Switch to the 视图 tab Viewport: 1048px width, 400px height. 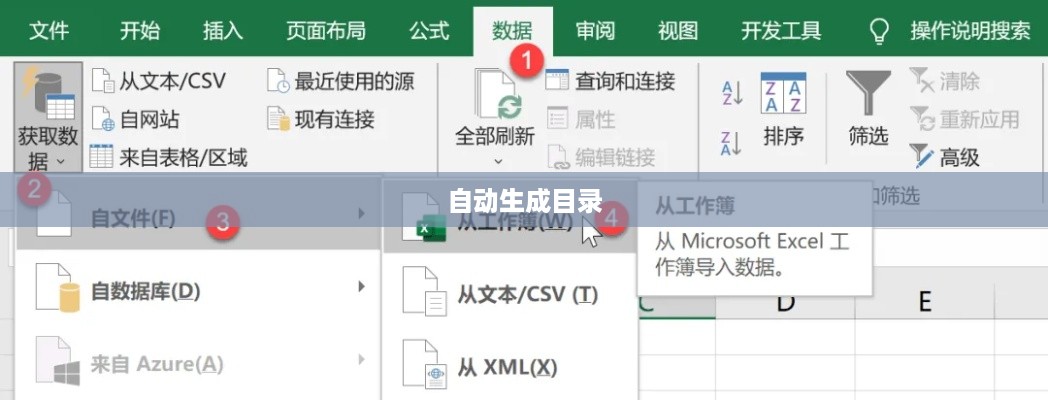click(x=678, y=31)
